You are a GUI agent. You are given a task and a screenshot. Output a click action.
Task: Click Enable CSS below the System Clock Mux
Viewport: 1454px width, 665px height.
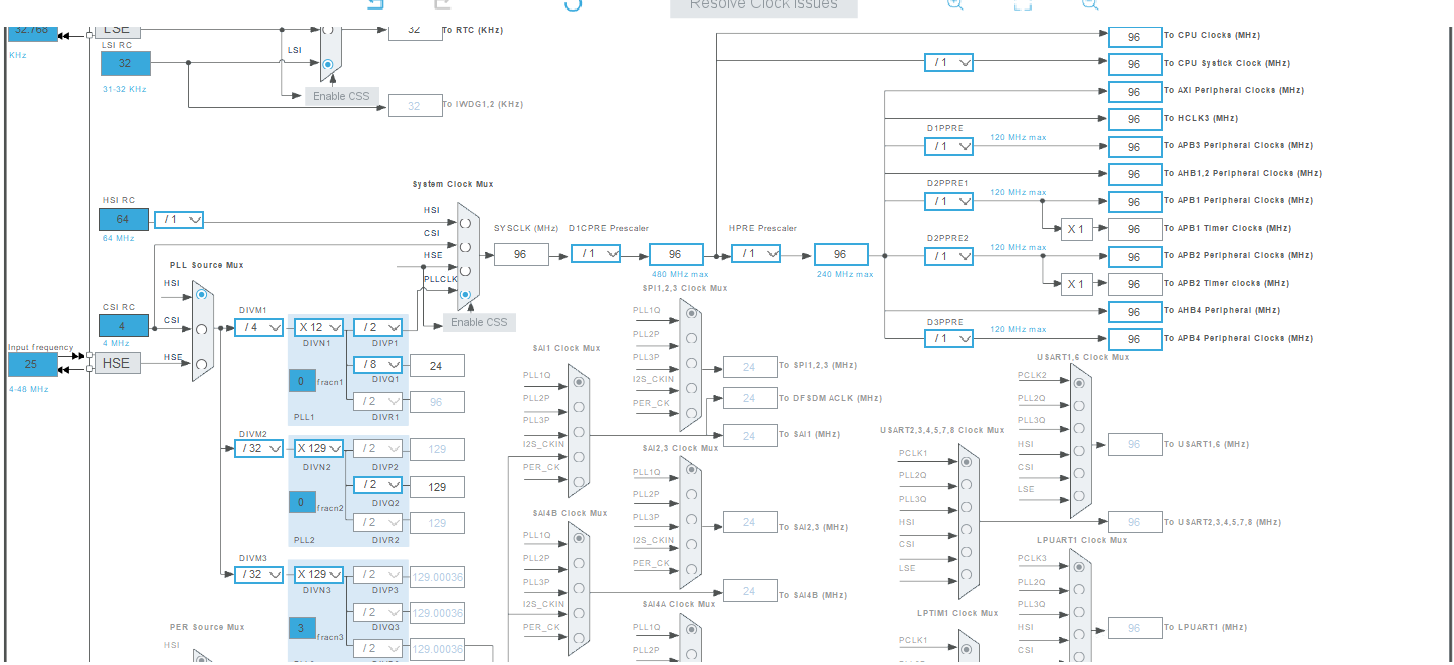477,322
